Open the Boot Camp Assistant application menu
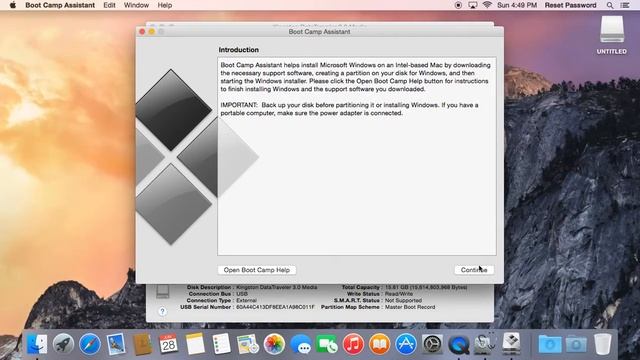 click(60, 5)
